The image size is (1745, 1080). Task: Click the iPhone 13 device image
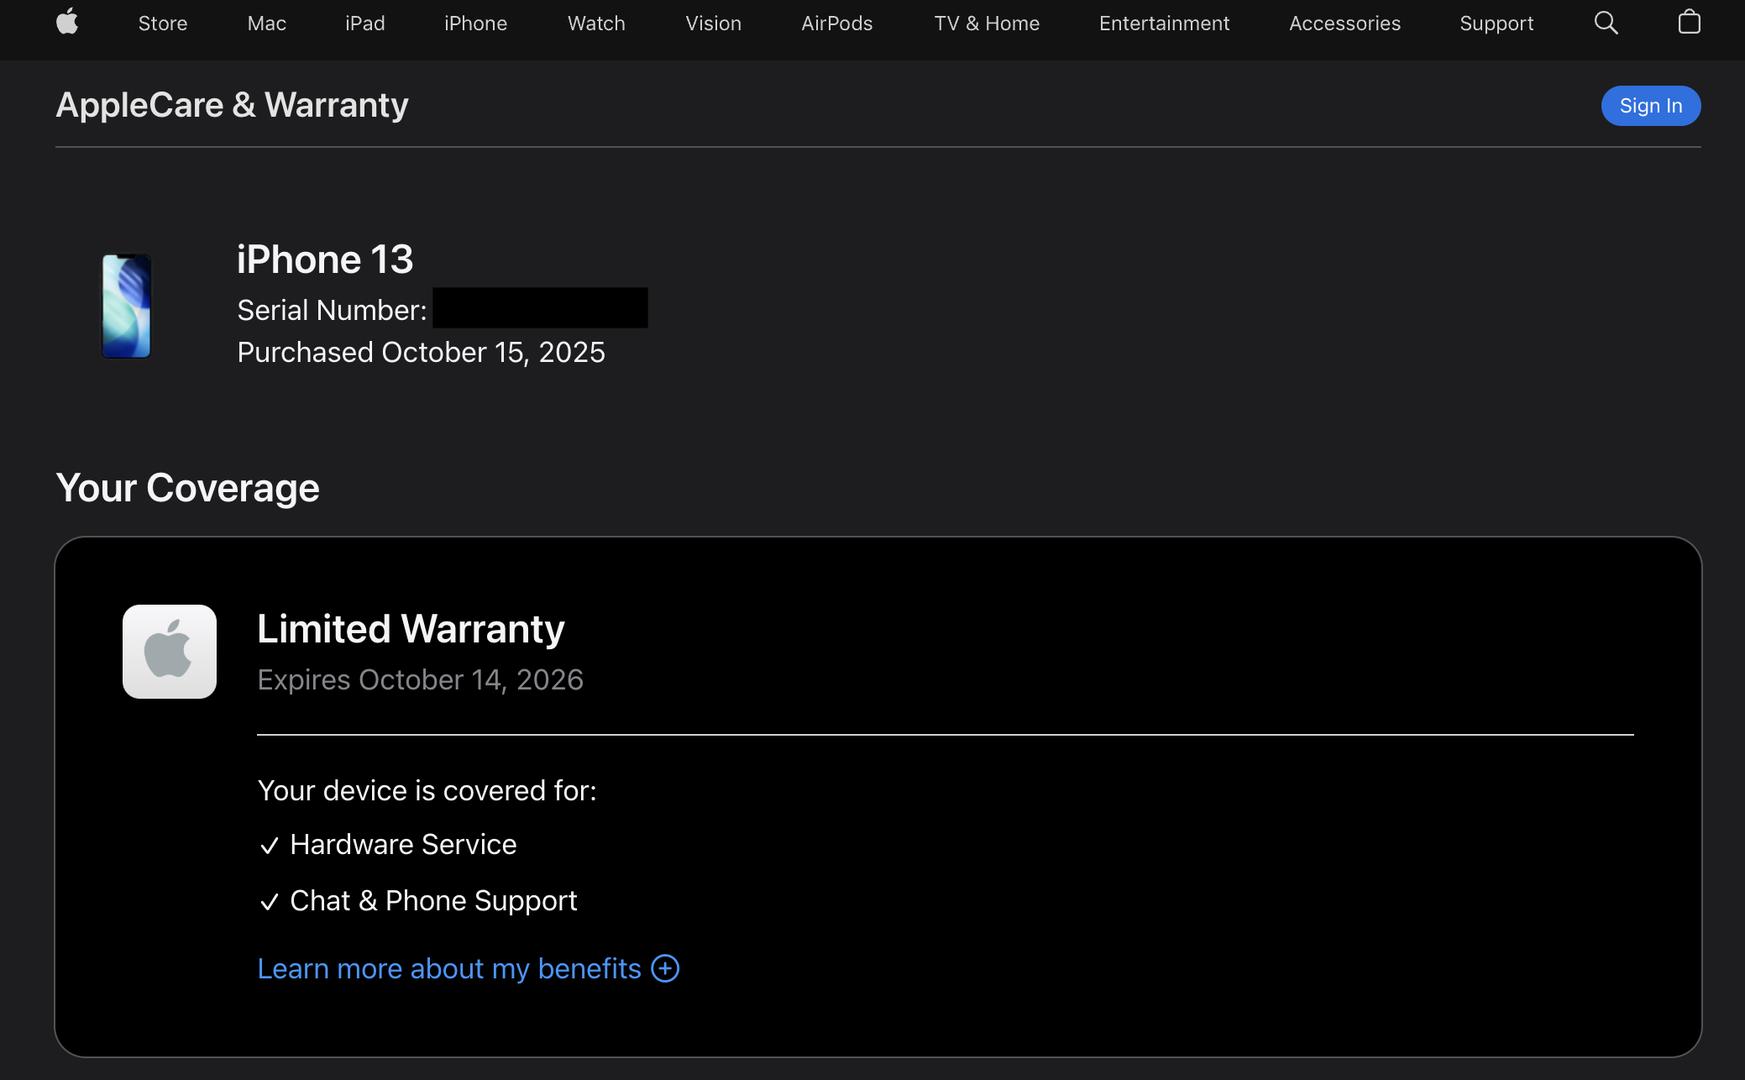[126, 306]
